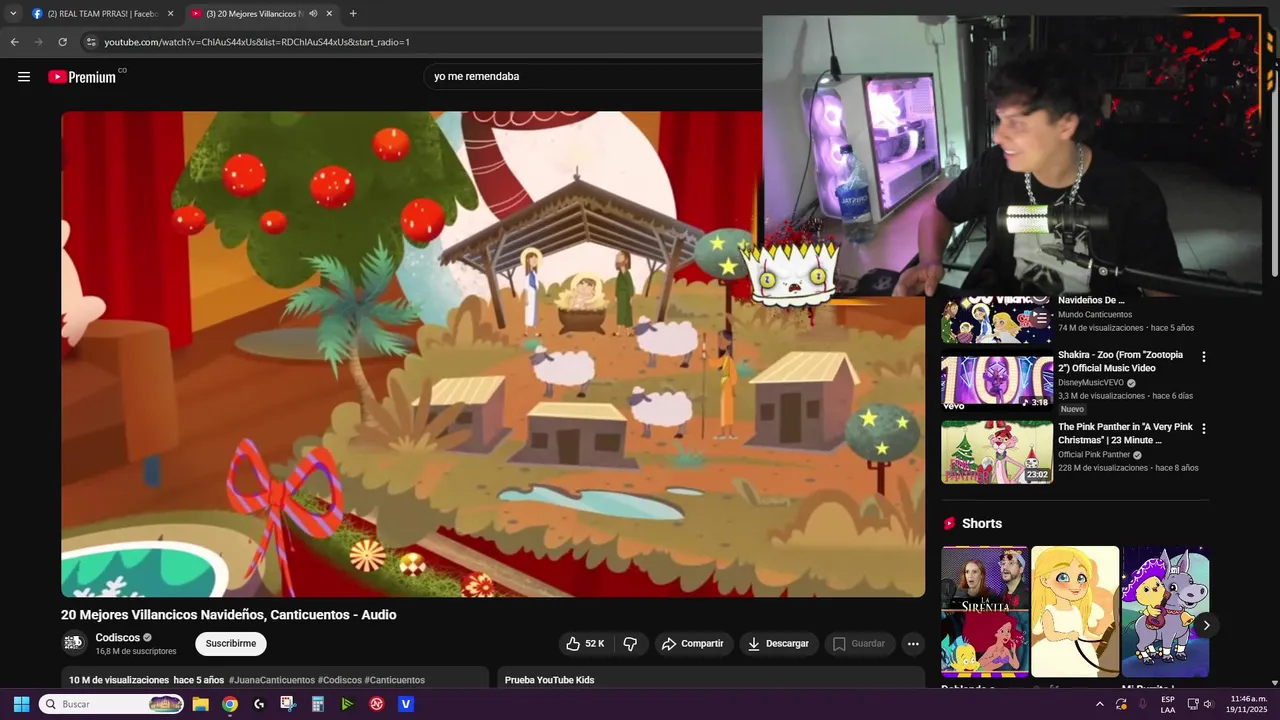The height and width of the screenshot is (720, 1280).
Task: Open the sync update tray icon
Action: click(1121, 704)
